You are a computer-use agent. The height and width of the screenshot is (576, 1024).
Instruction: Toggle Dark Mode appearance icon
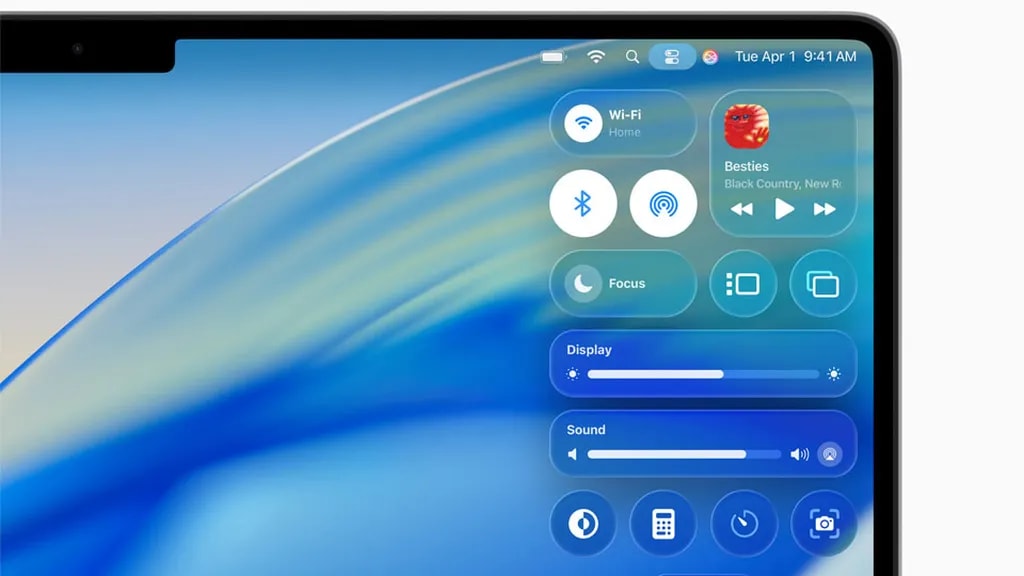583,523
